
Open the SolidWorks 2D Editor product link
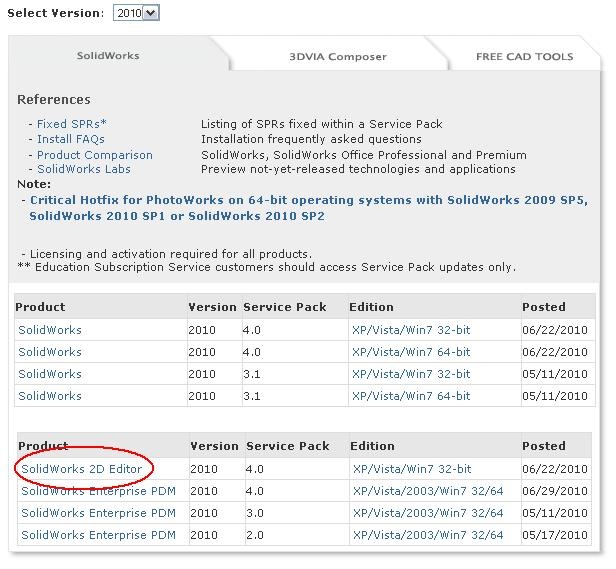pos(84,469)
